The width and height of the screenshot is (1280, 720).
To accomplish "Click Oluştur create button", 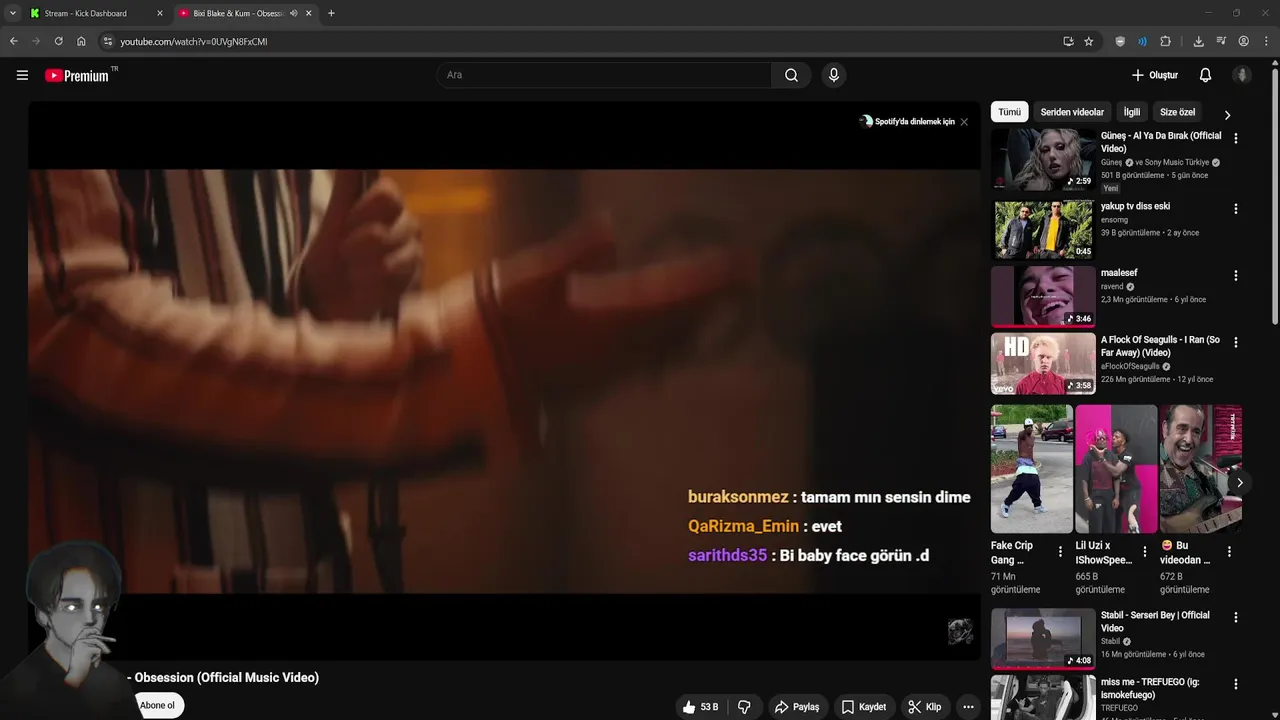I will 1154,75.
